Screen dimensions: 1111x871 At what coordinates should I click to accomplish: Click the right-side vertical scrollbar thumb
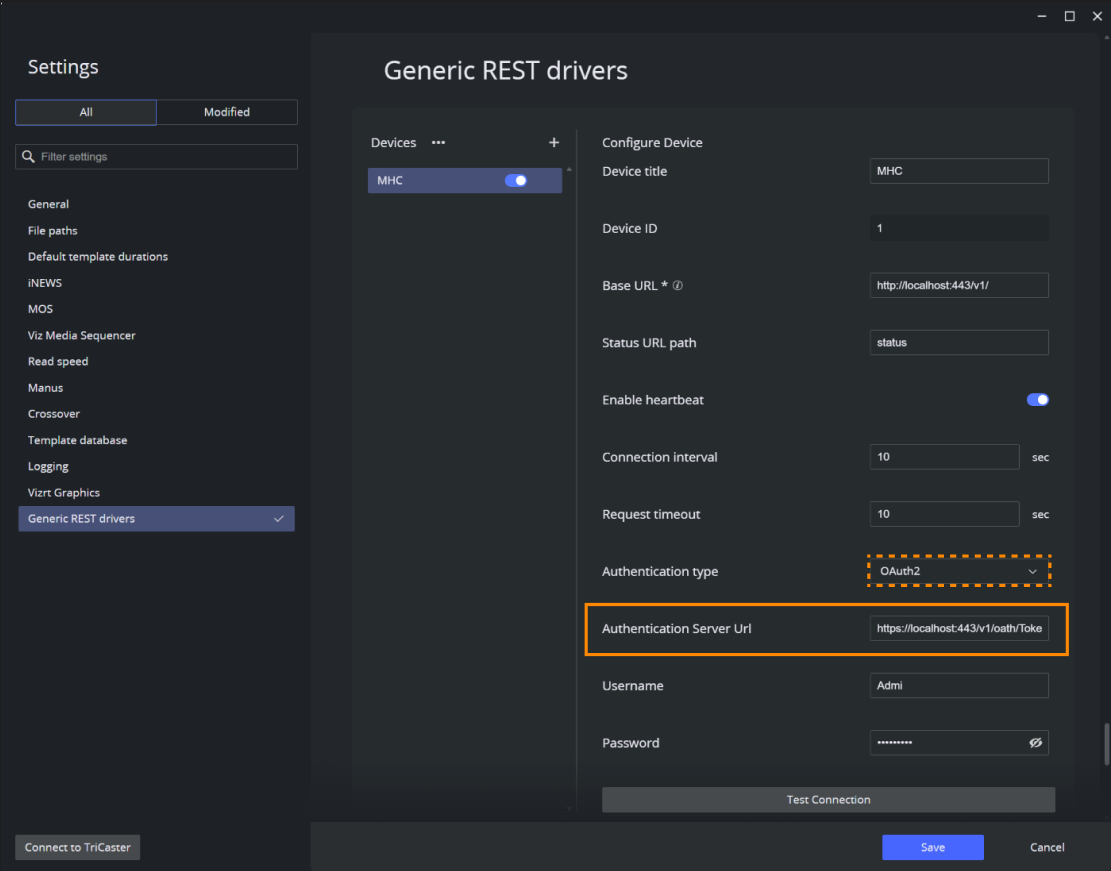(1105, 744)
